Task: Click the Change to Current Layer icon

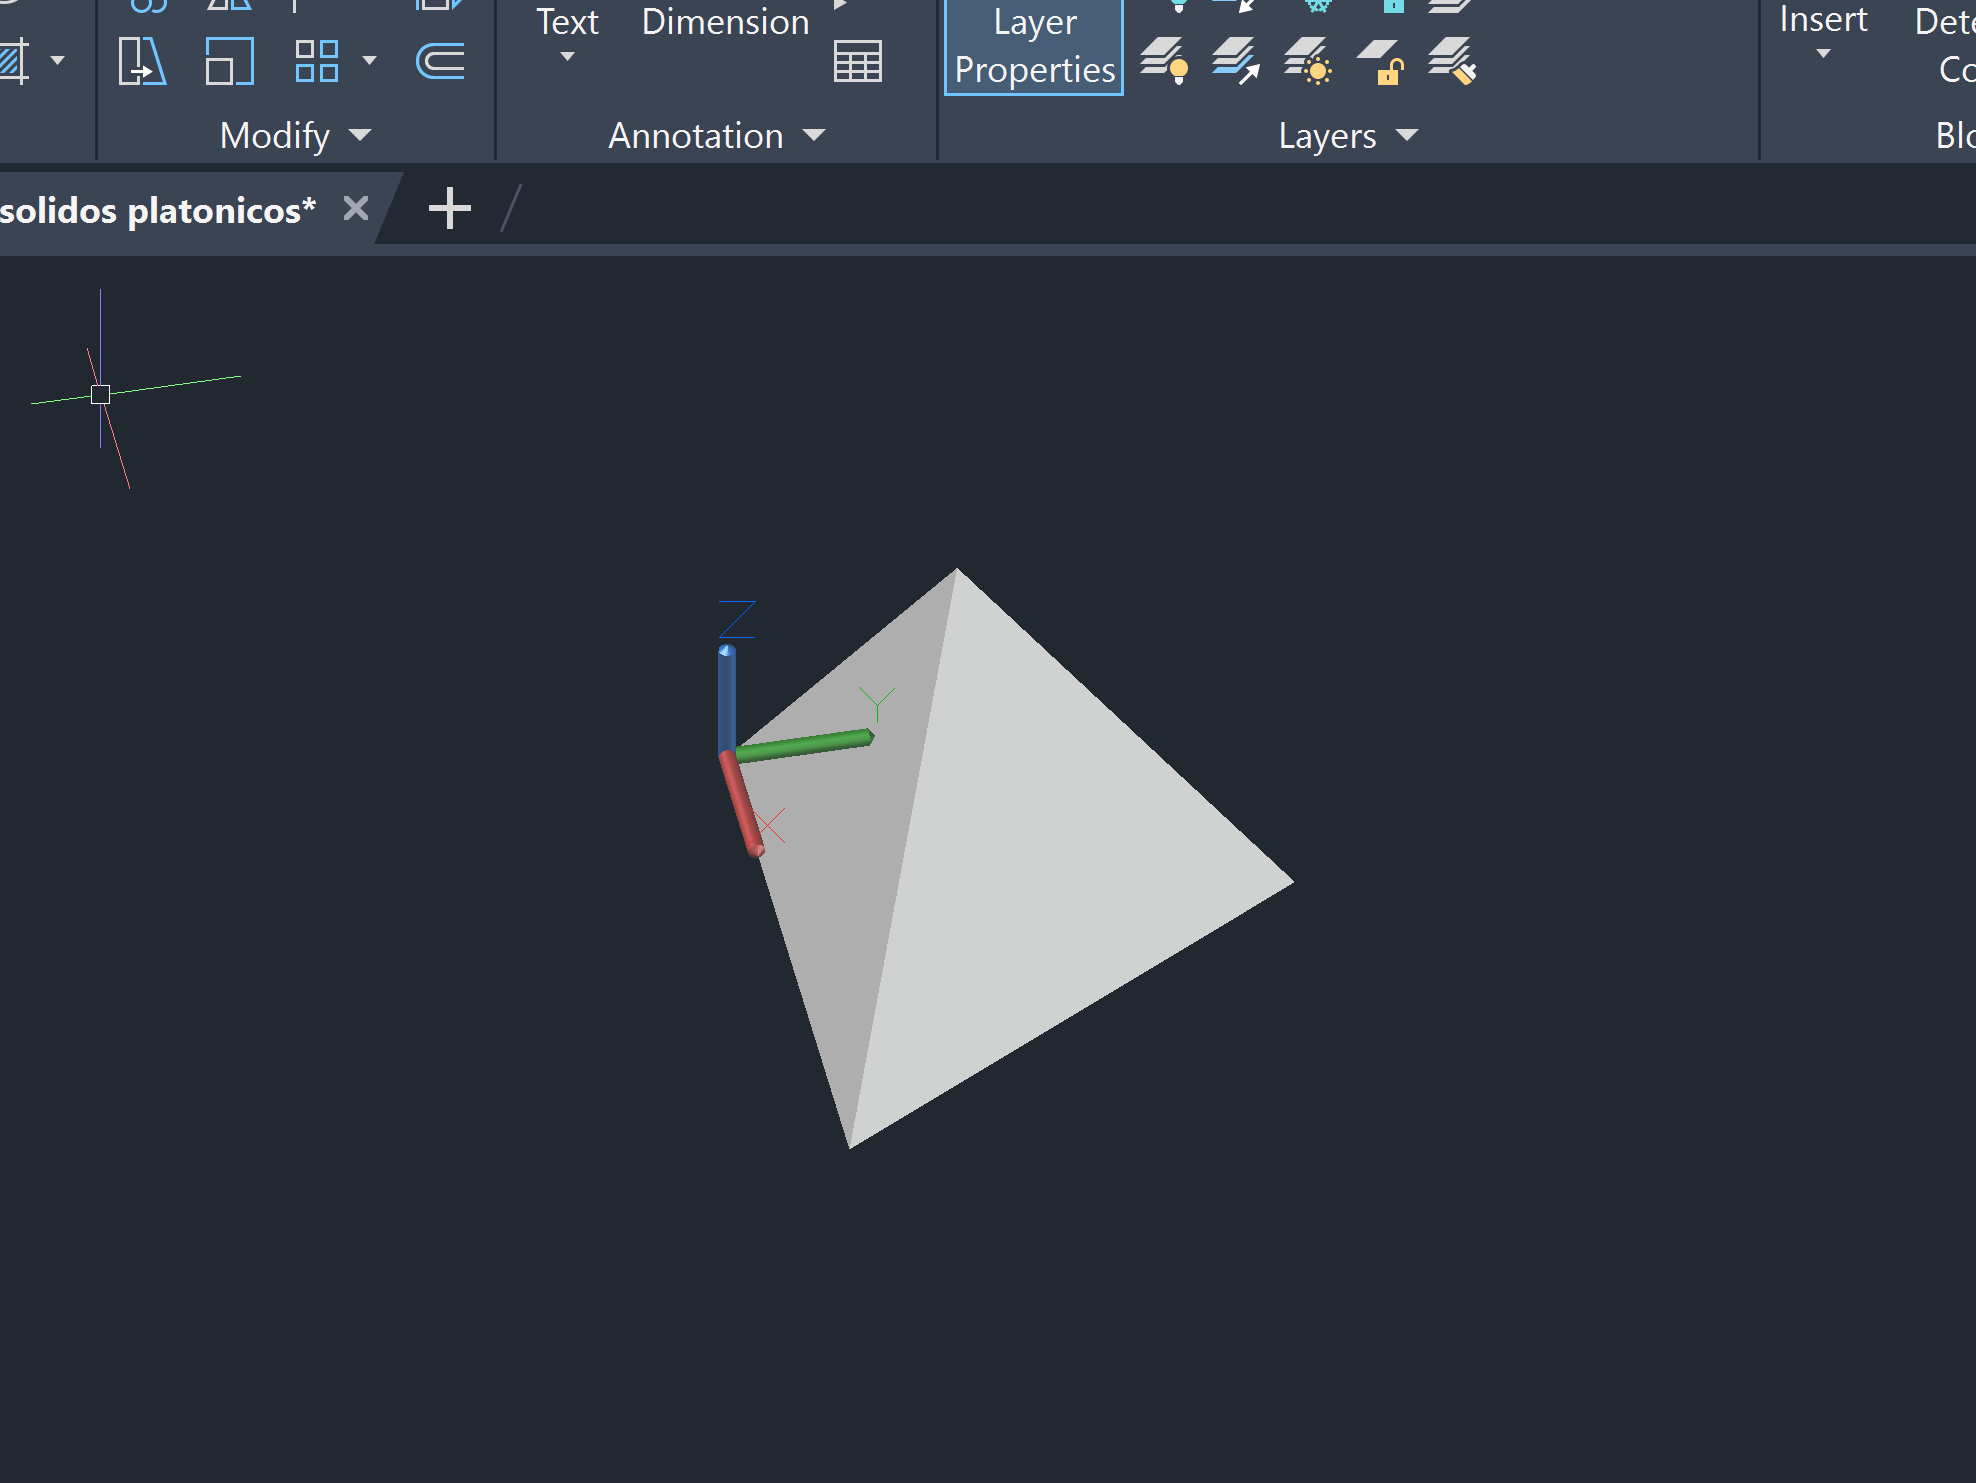Action: 1236,61
